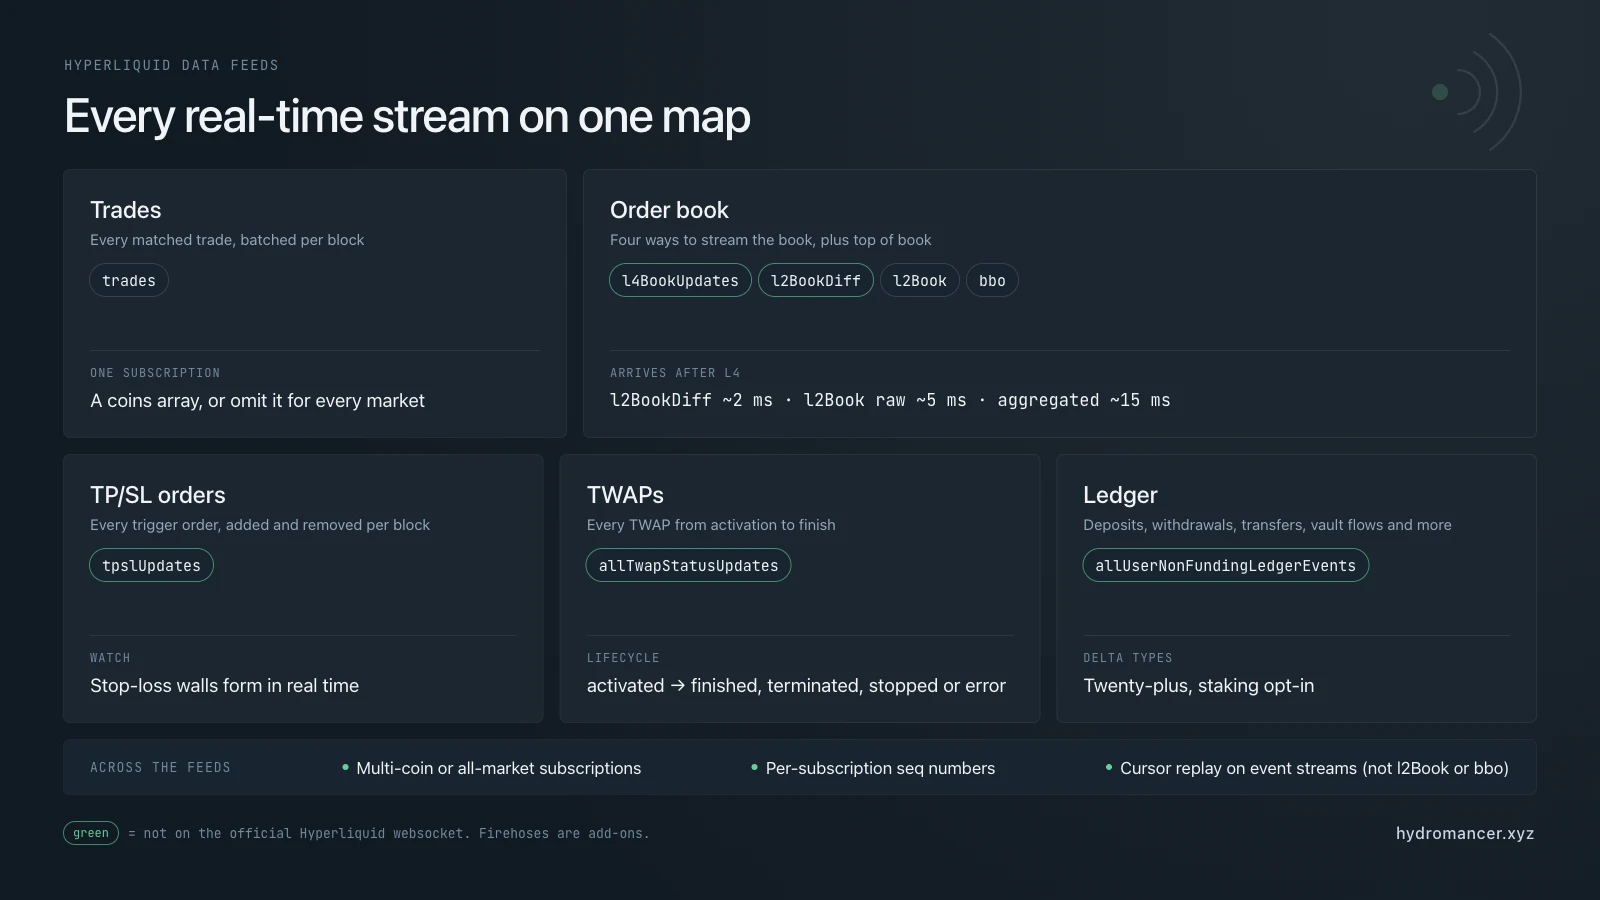Click 'Every TWAP from activation to finish'
This screenshot has height=900, width=1600.
point(711,525)
